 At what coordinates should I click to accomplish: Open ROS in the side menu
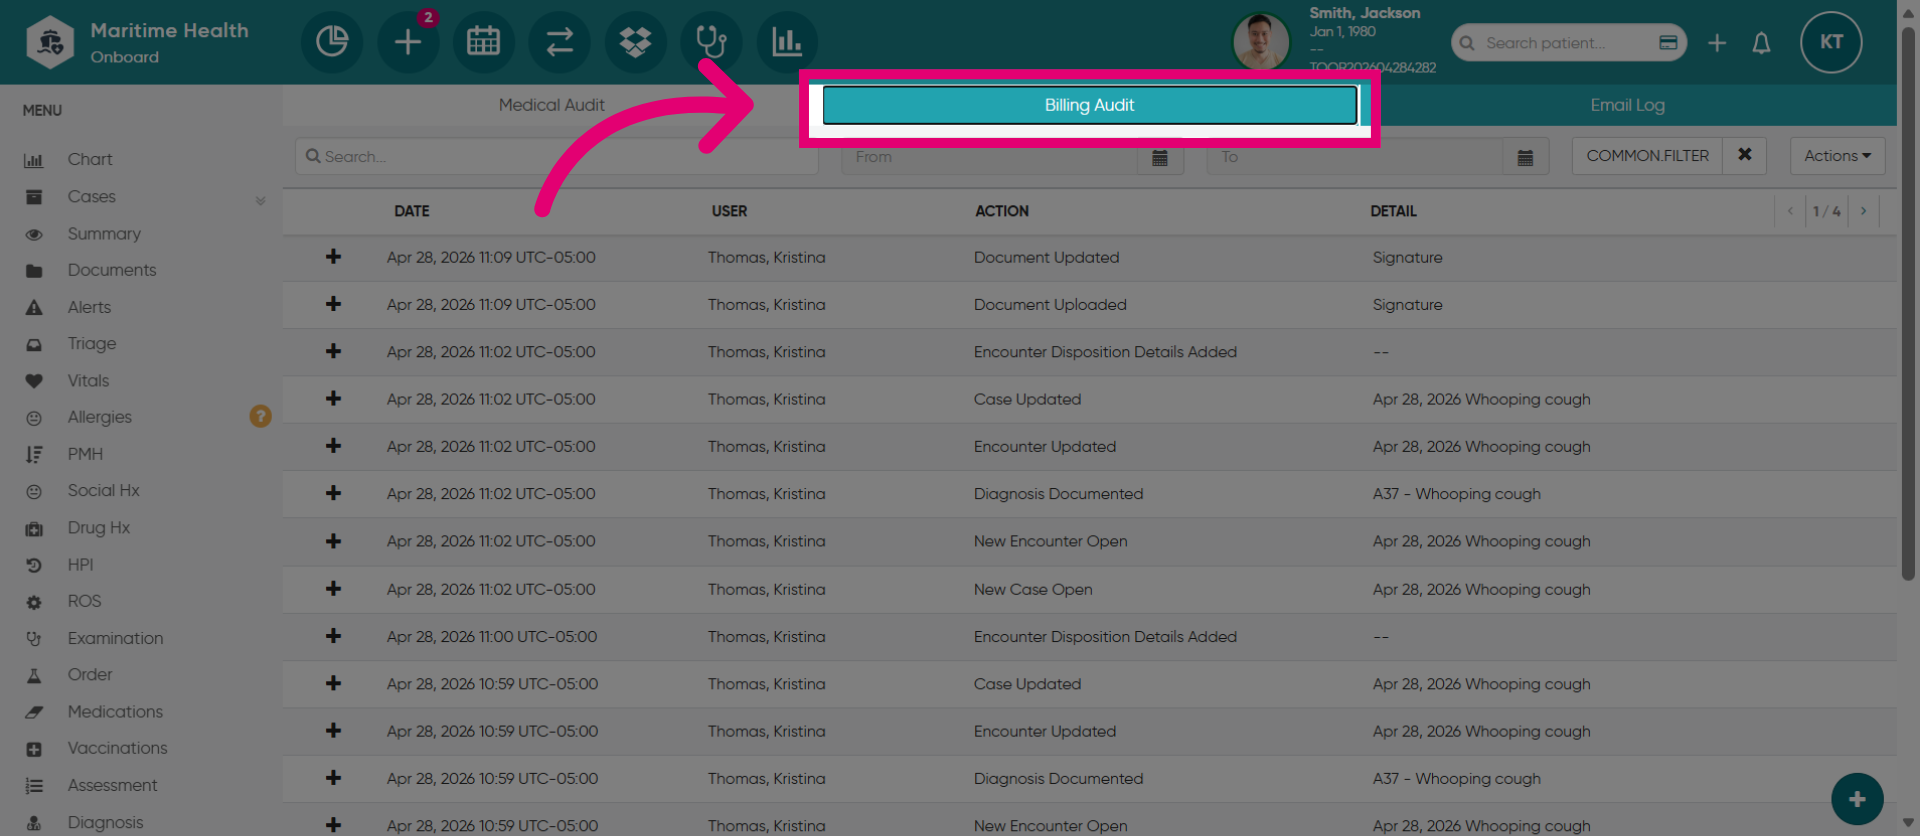point(84,601)
